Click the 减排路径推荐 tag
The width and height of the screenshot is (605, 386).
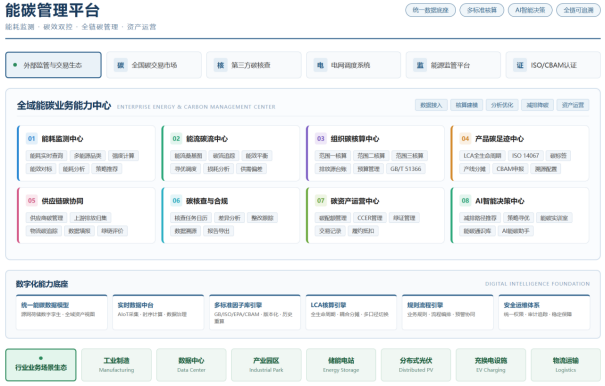(x=480, y=218)
